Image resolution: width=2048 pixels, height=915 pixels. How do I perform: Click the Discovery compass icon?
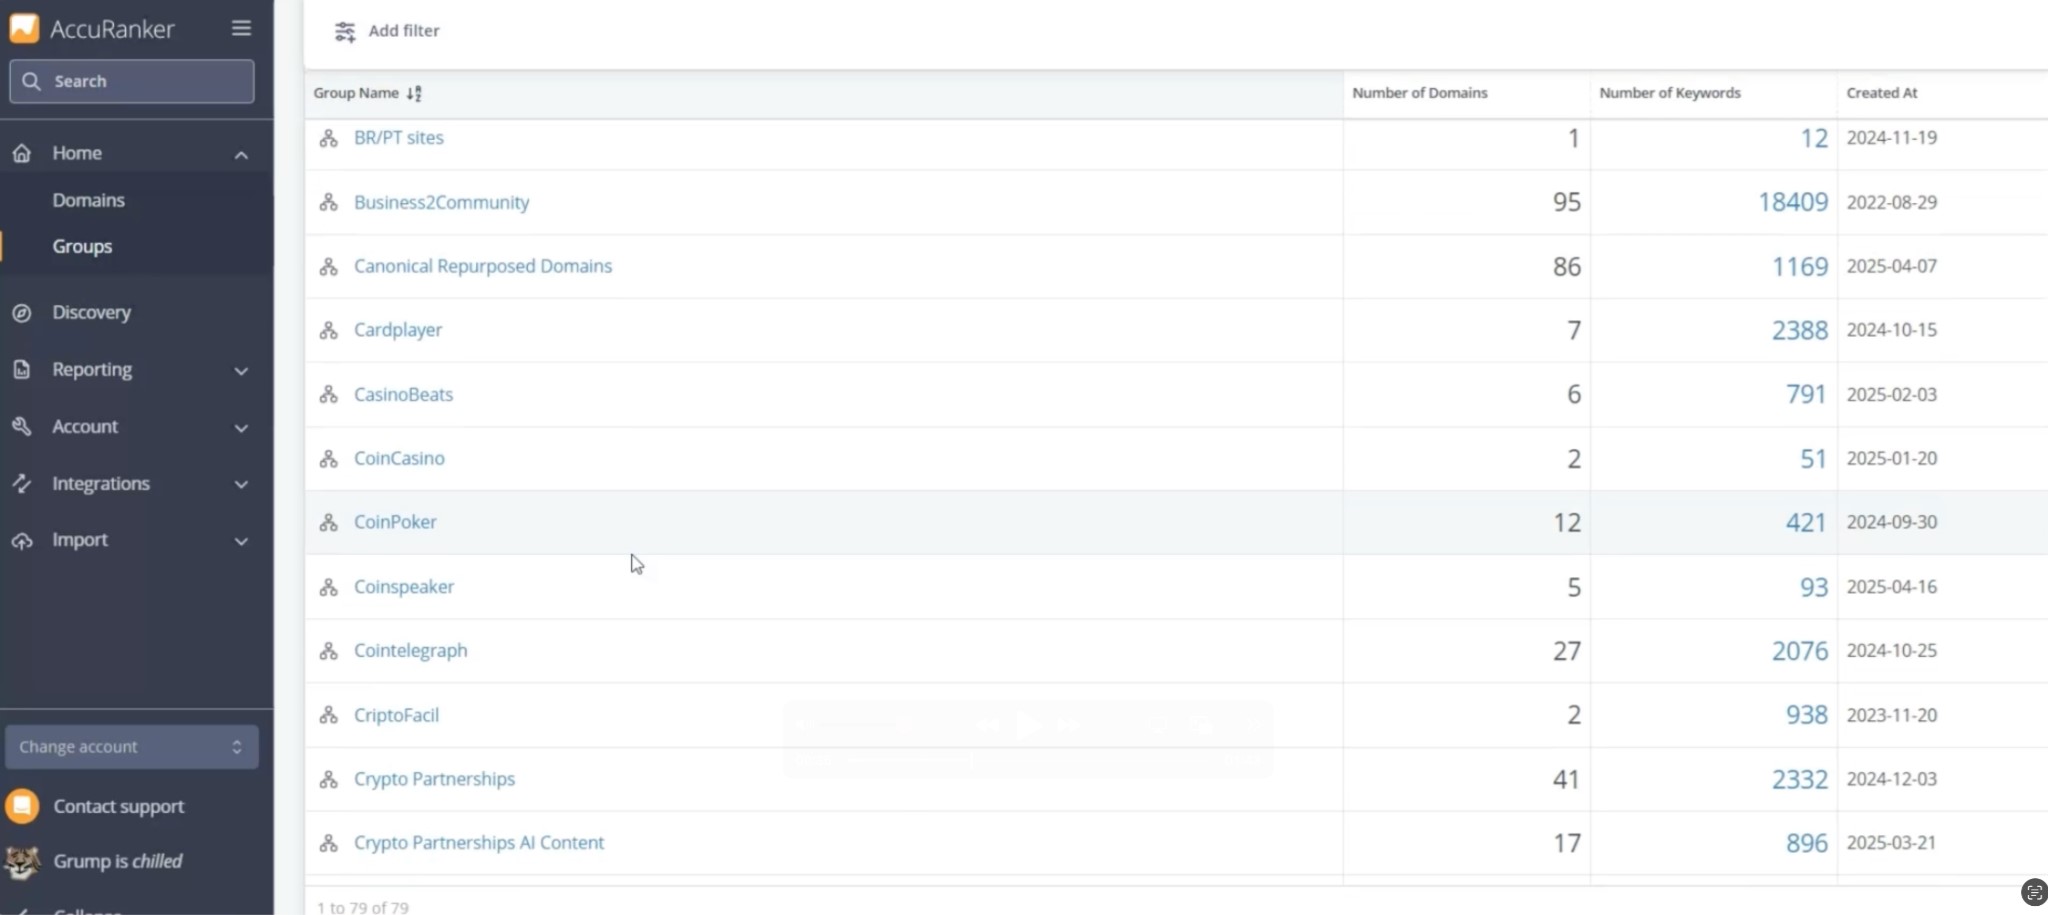(x=22, y=313)
